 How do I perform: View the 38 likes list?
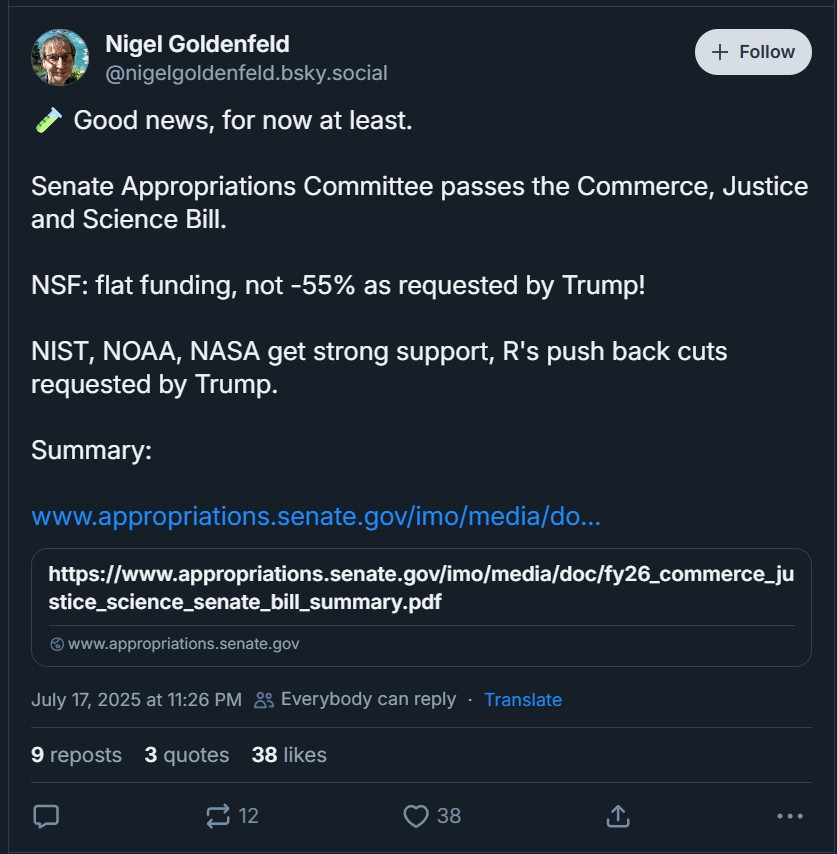click(289, 755)
